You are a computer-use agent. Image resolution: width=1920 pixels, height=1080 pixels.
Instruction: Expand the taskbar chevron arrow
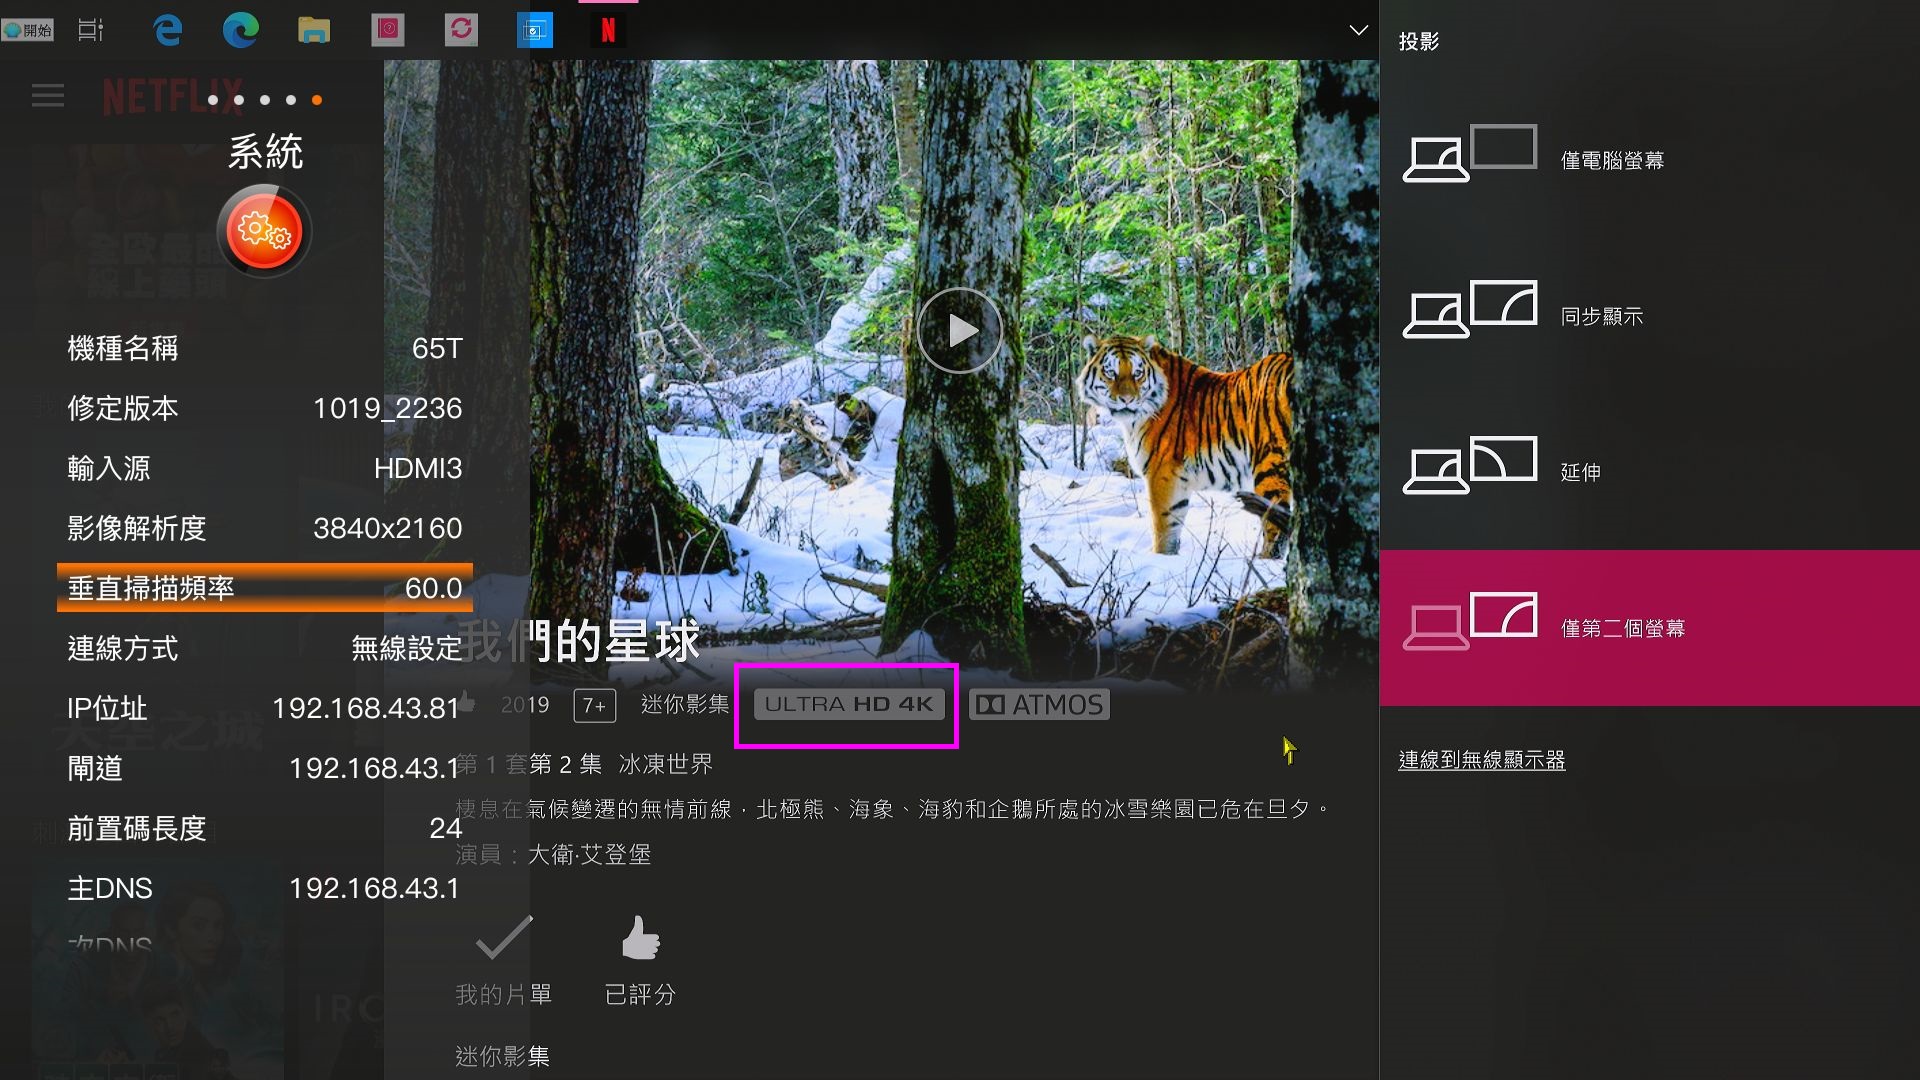[1358, 30]
